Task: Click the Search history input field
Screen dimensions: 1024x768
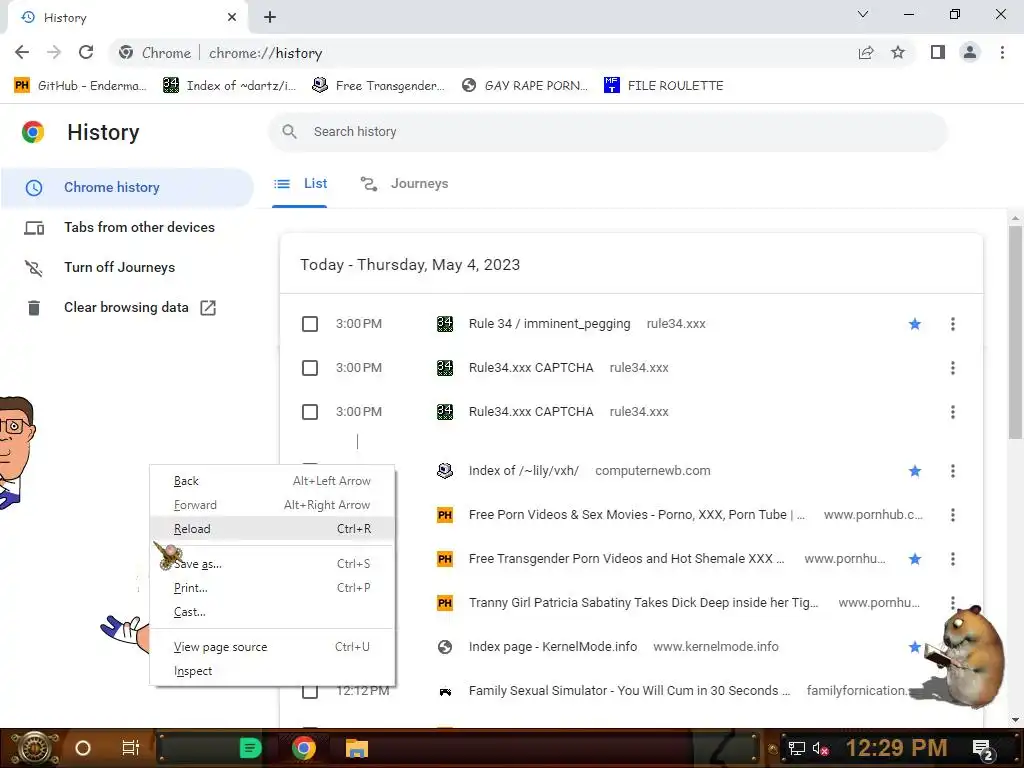Action: [x=608, y=131]
